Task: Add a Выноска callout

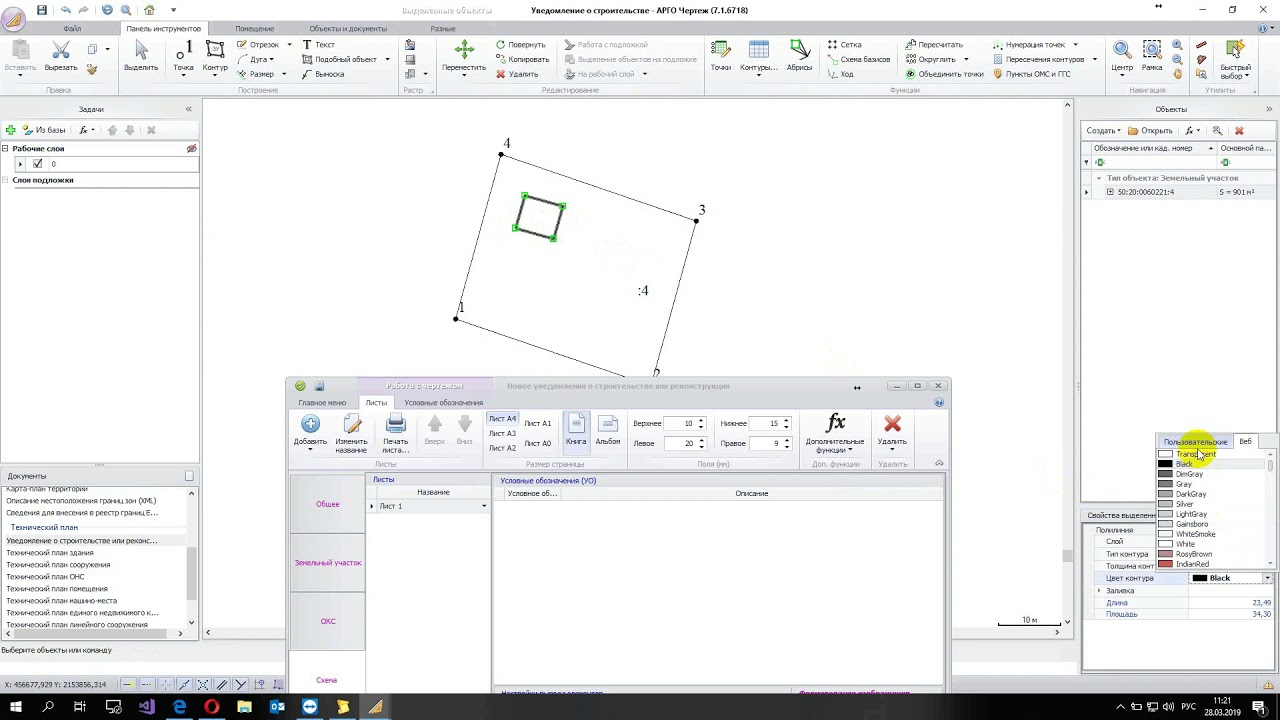Action: coord(322,74)
